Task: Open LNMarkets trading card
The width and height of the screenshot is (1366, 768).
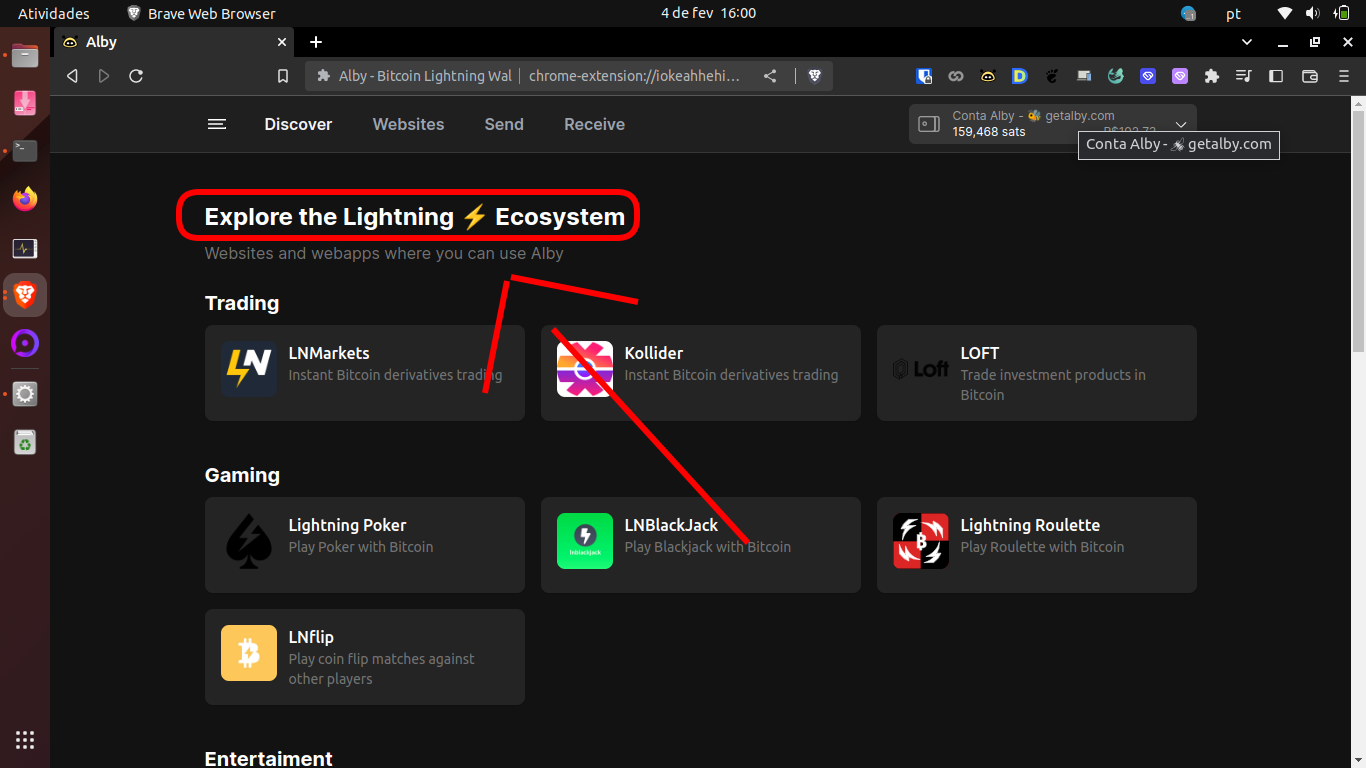Action: pyautogui.click(x=364, y=373)
